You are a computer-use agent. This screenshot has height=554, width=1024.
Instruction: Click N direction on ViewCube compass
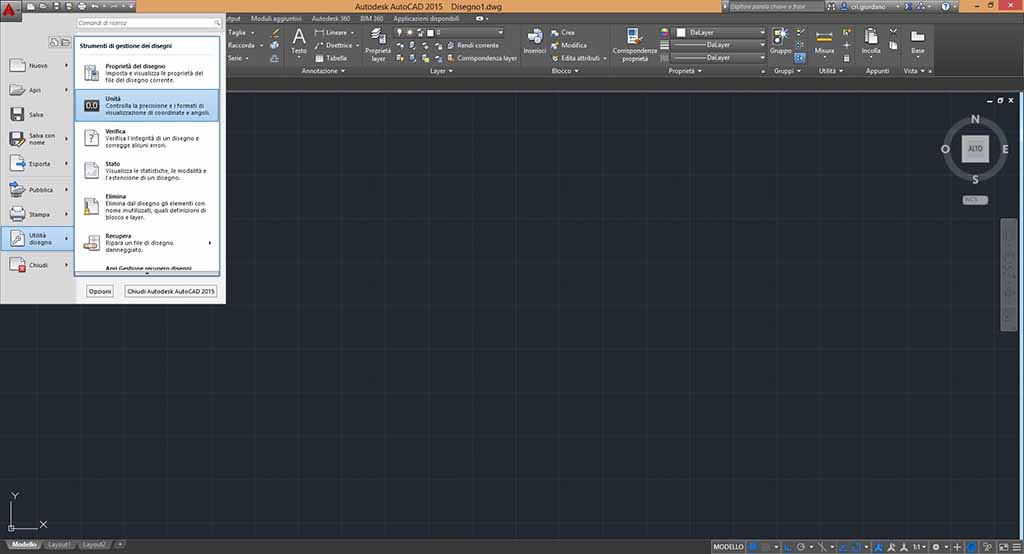[975, 119]
